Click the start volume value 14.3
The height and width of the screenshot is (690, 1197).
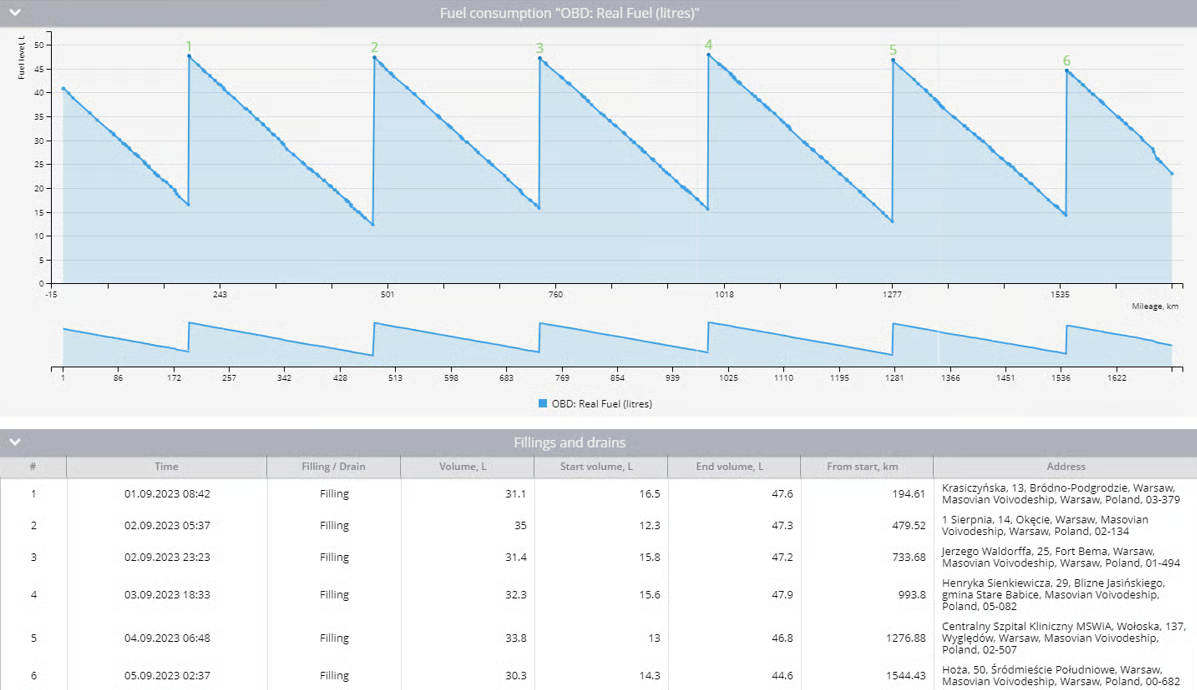pyautogui.click(x=650, y=675)
